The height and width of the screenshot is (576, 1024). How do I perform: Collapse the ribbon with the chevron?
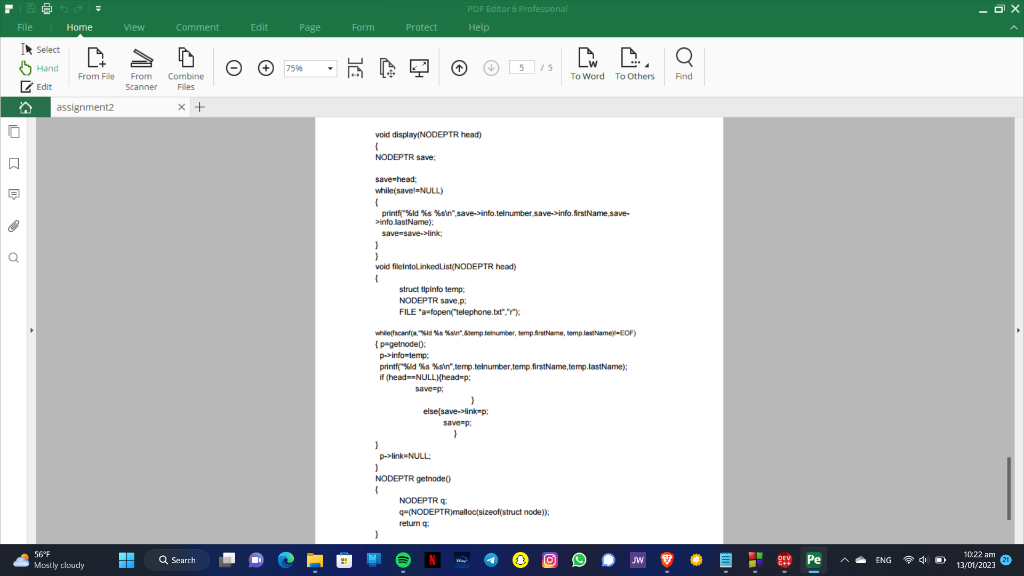(1013, 27)
